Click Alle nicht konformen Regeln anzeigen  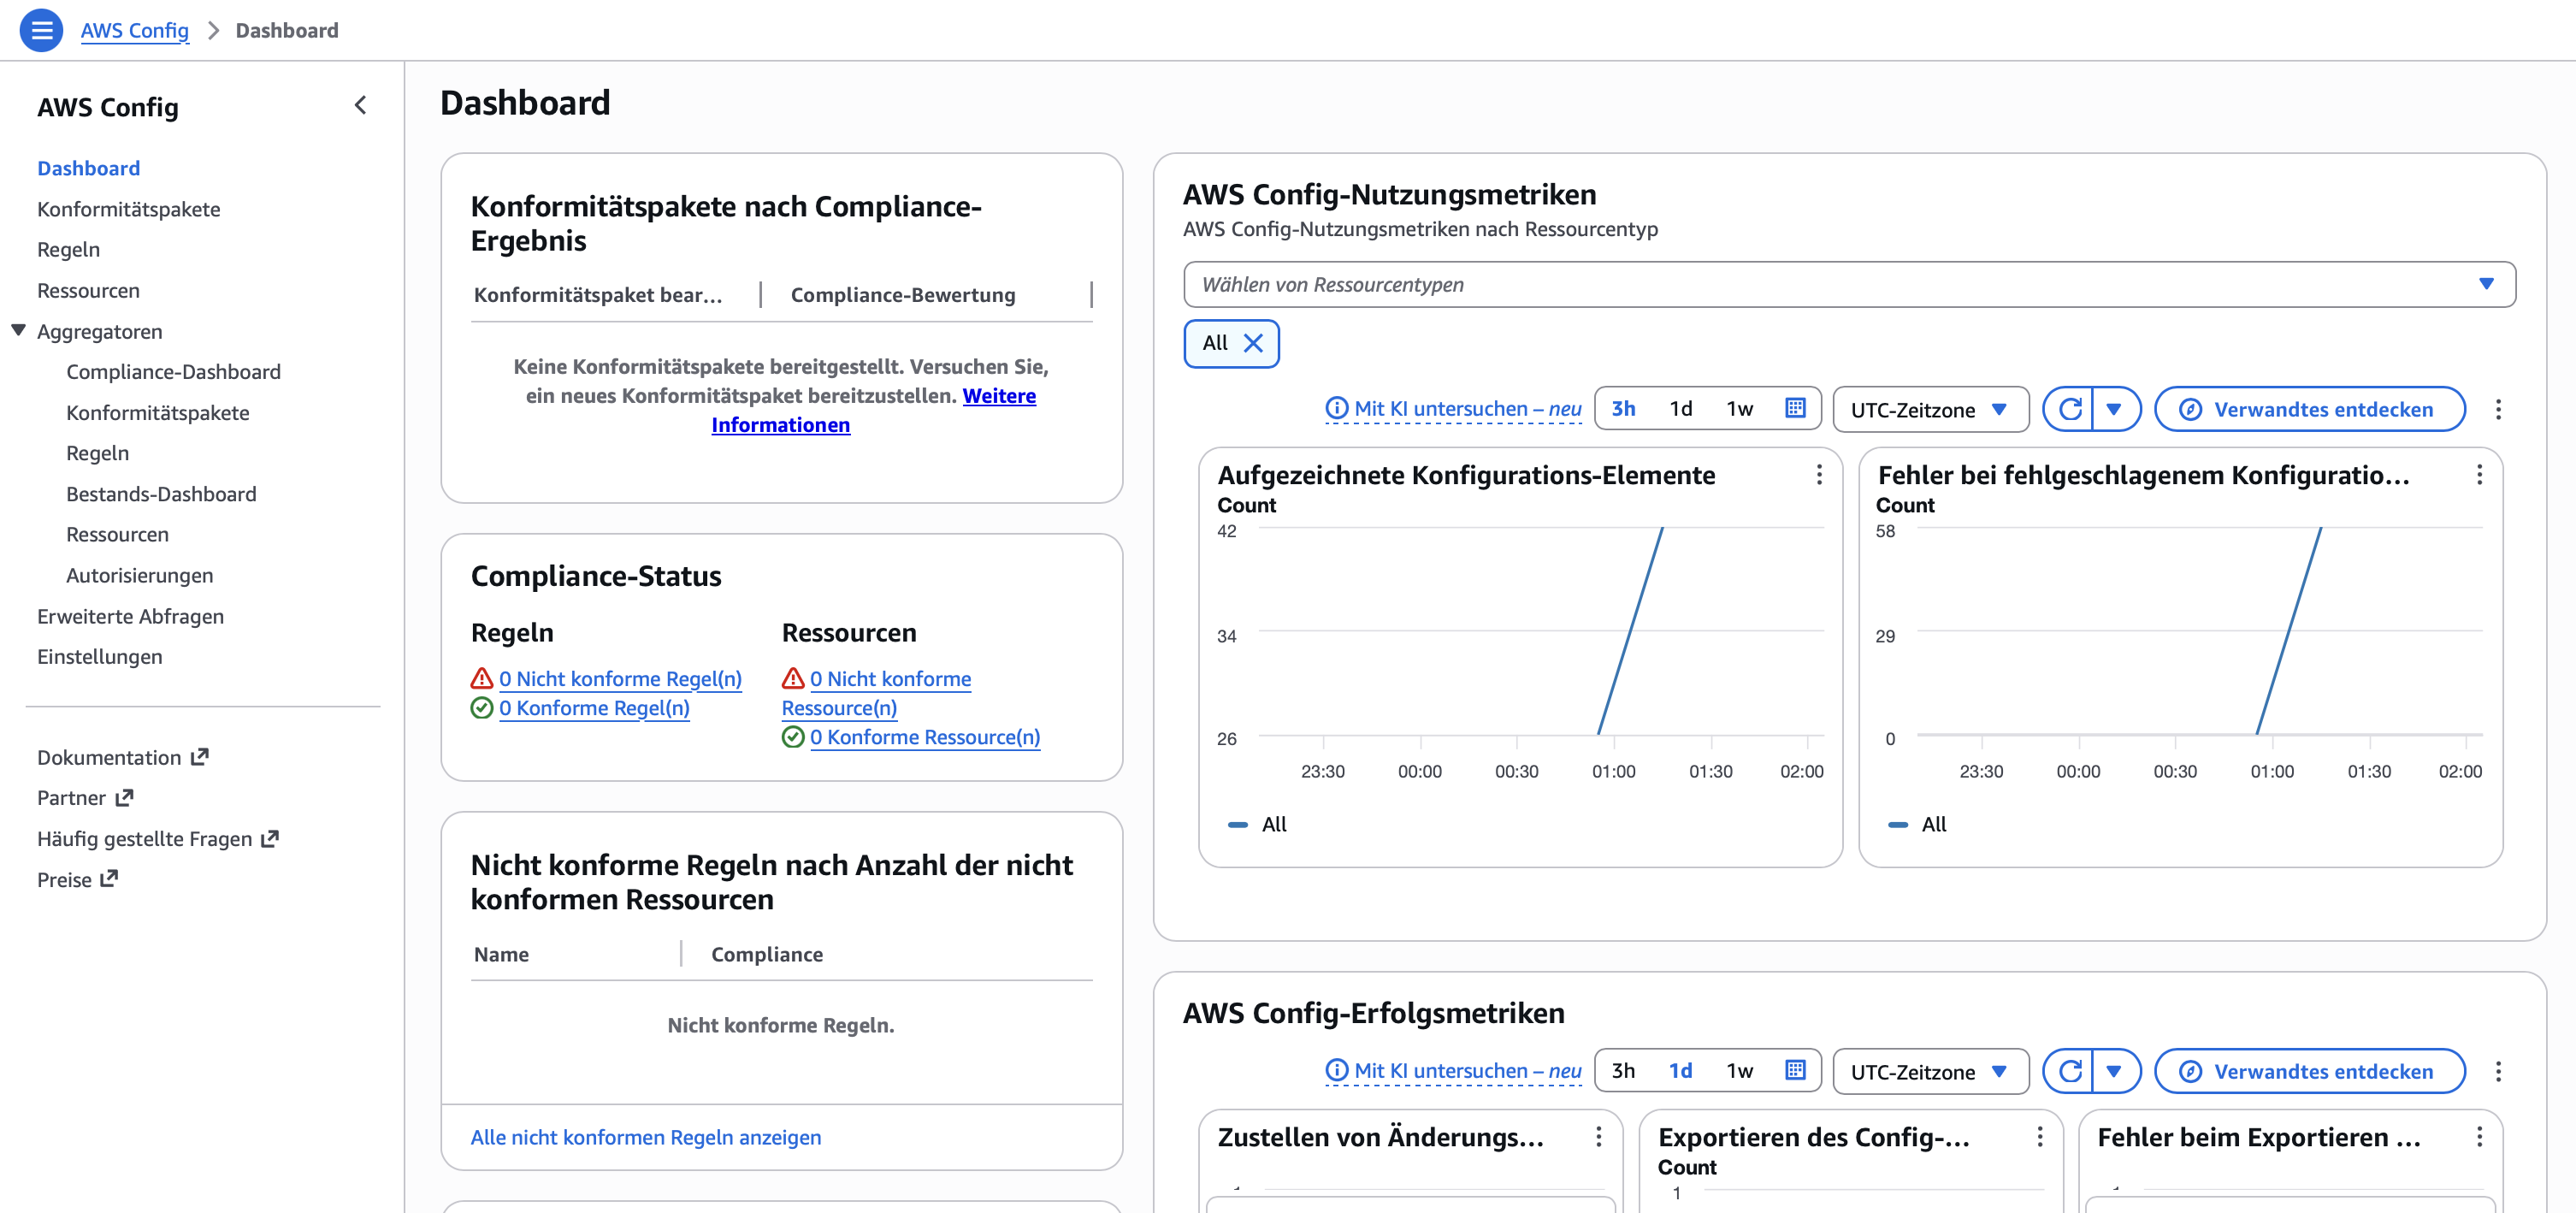pos(645,1137)
